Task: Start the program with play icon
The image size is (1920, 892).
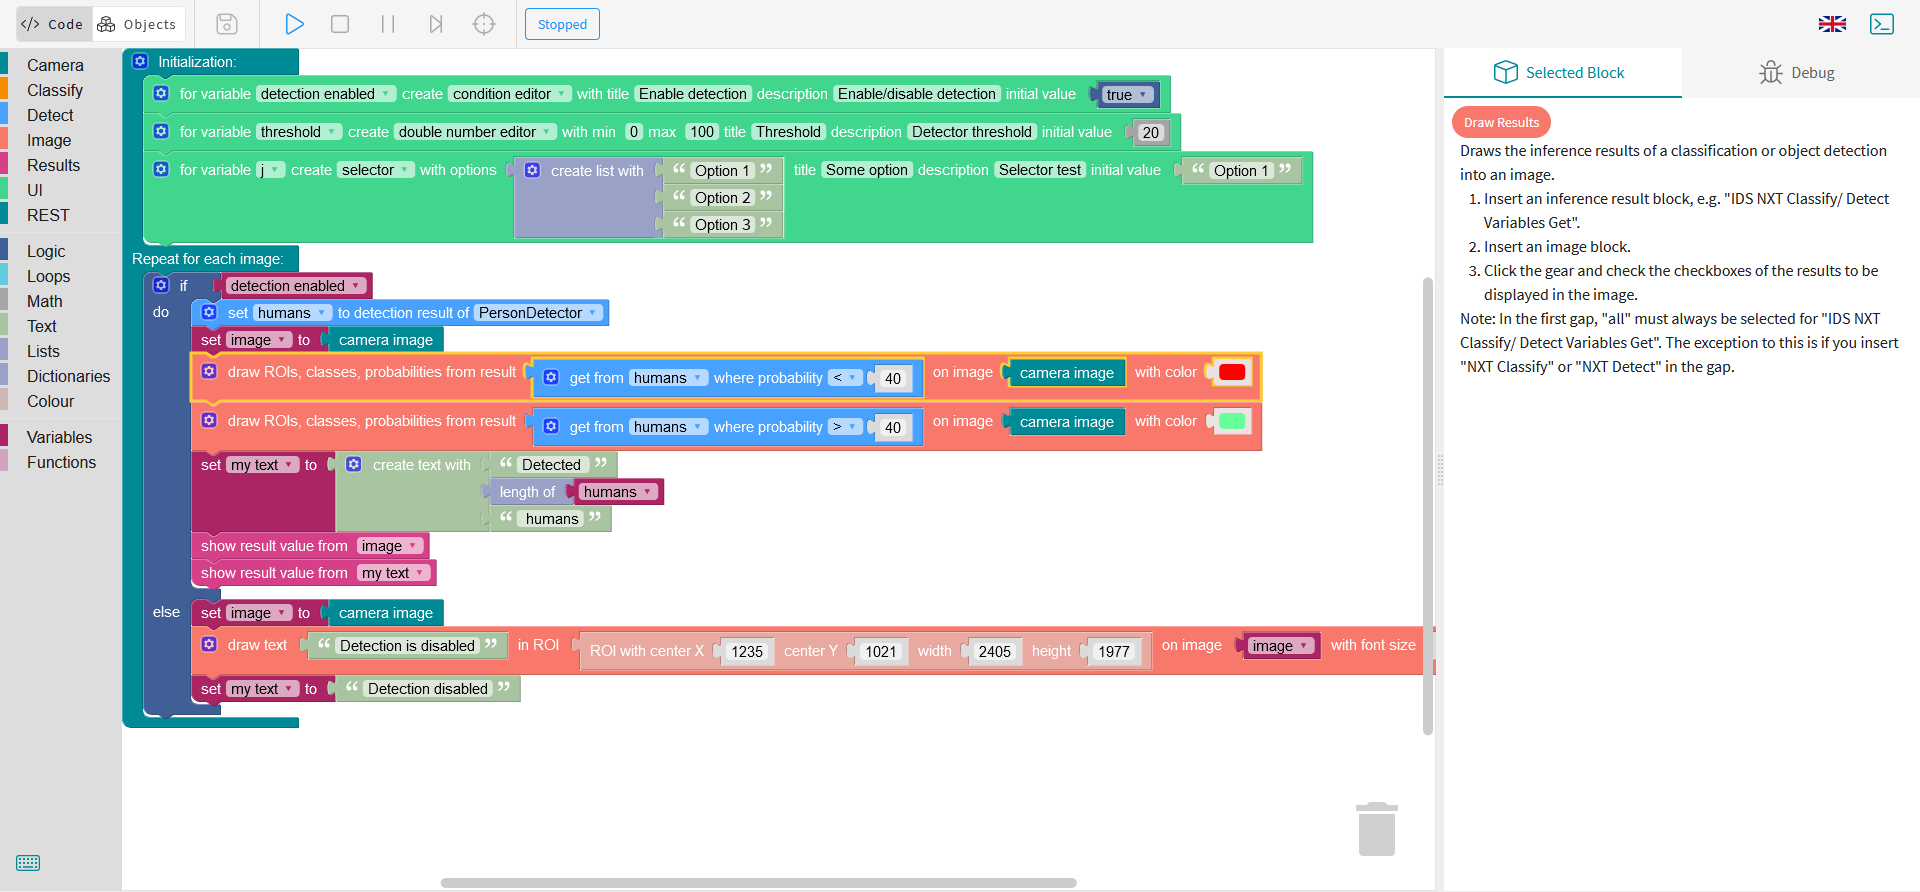Action: pos(294,24)
